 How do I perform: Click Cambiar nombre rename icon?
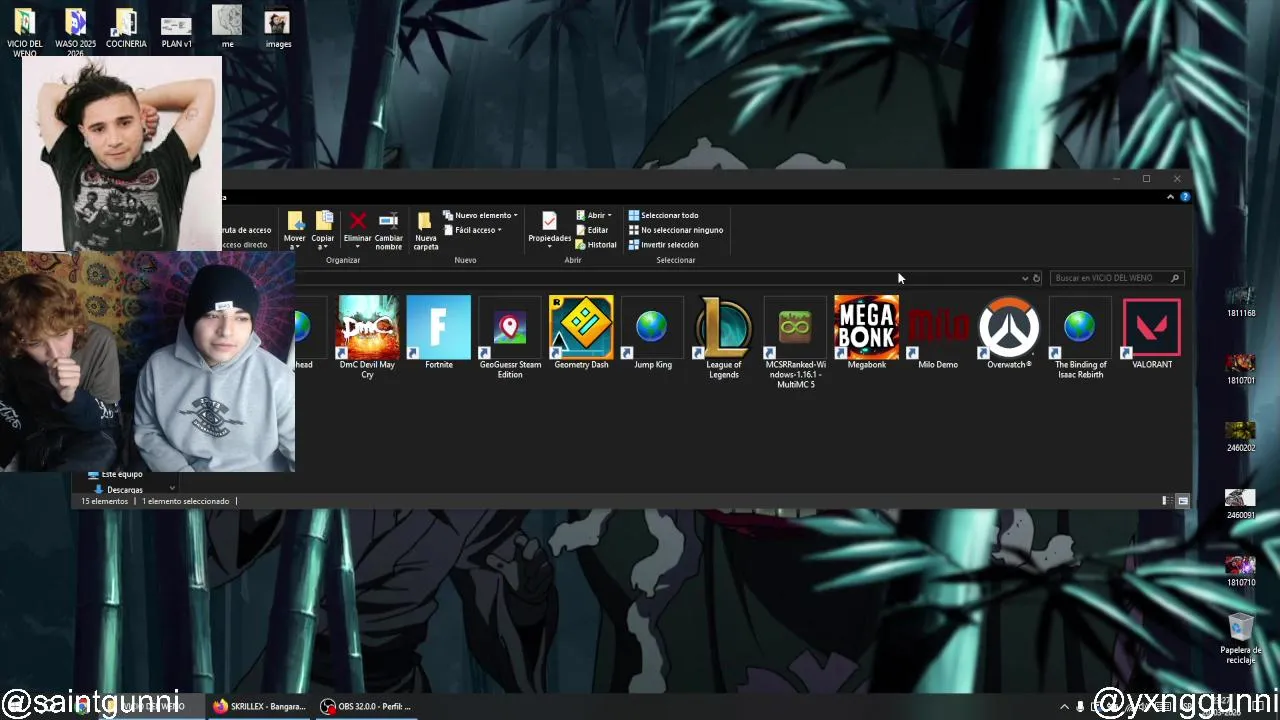click(x=388, y=231)
